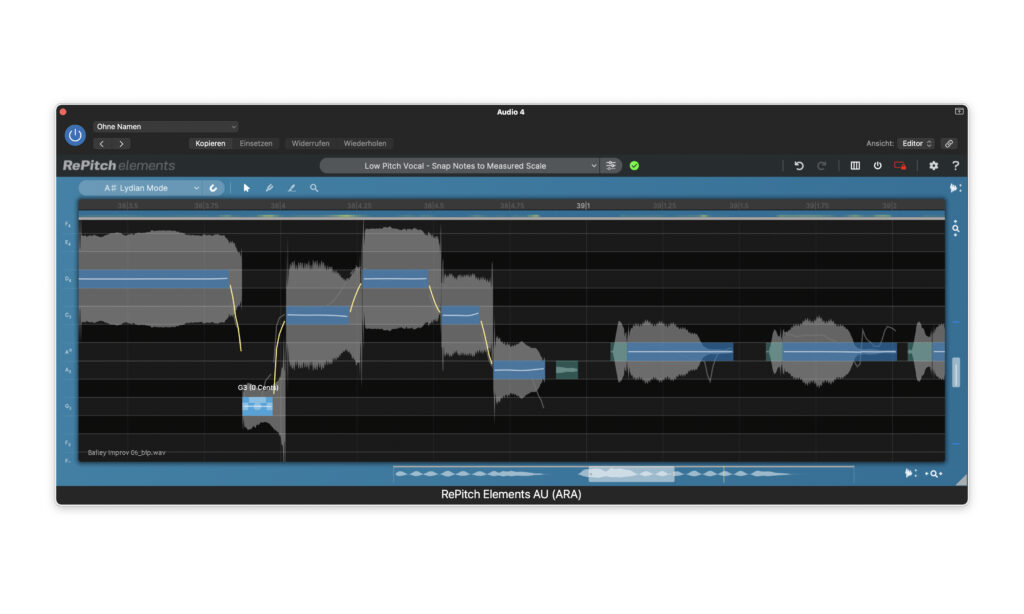Click the bottom playhead follow icon

point(911,474)
